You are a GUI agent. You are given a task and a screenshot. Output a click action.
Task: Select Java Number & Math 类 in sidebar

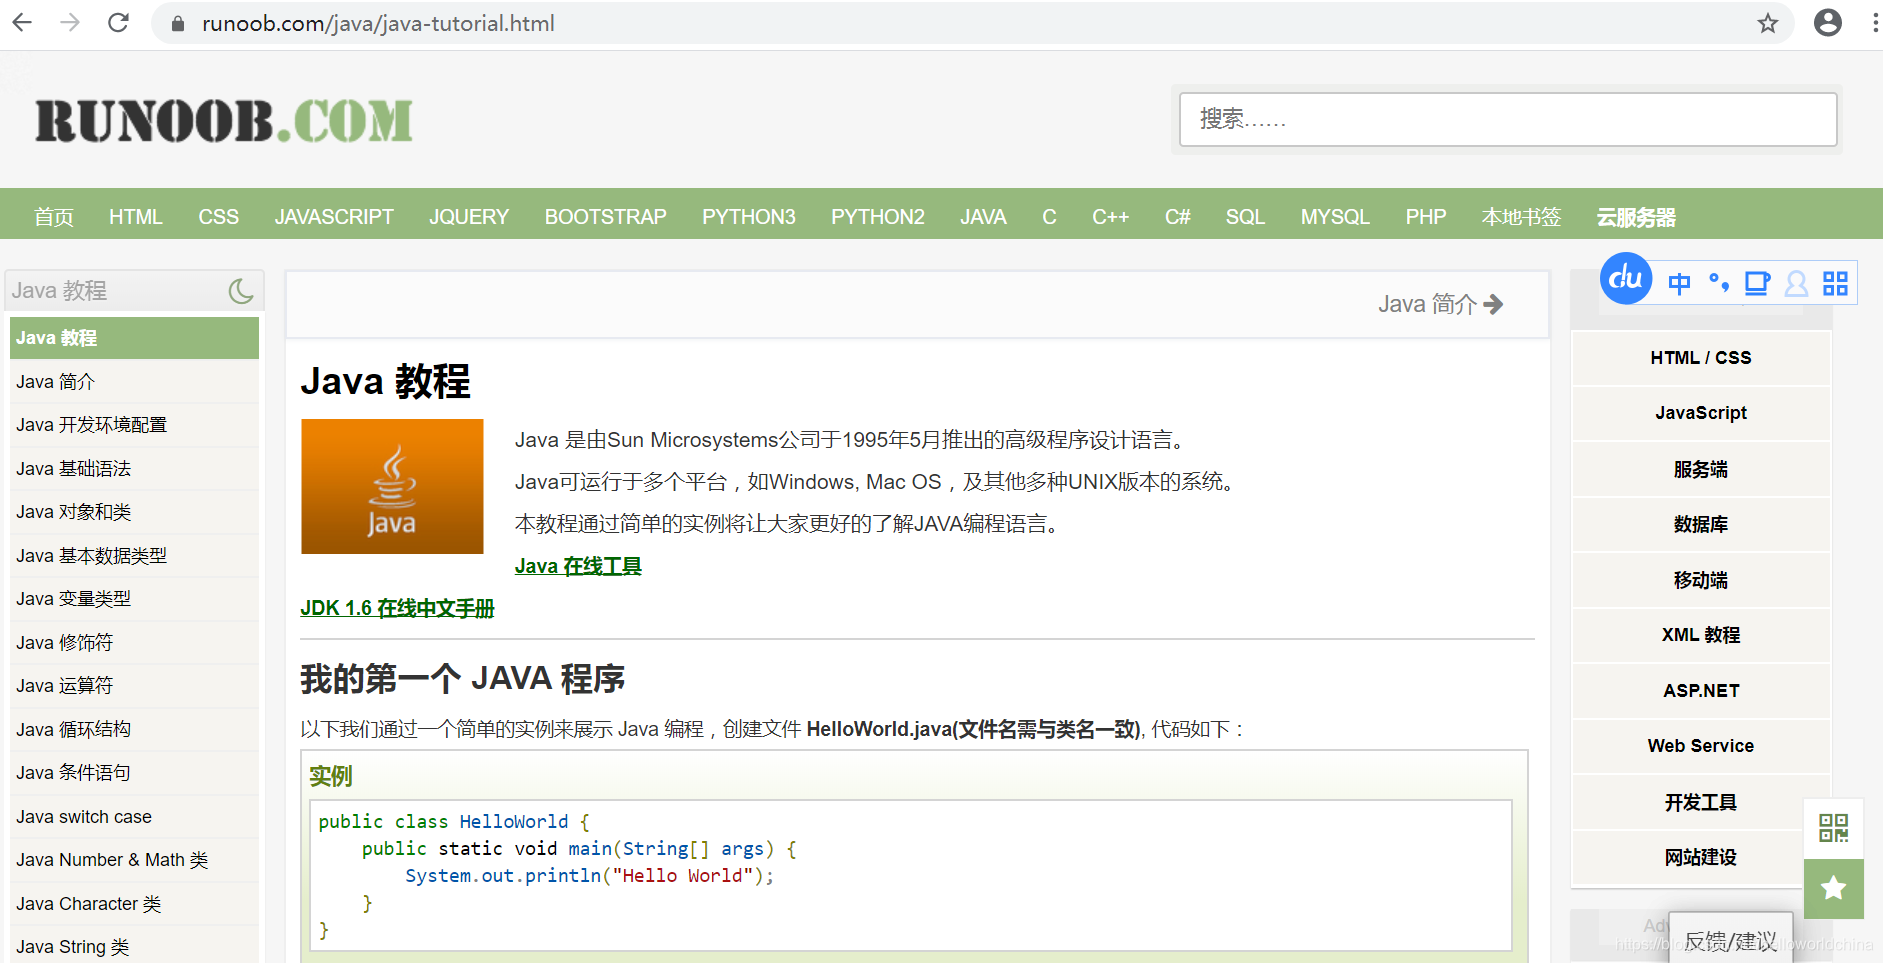[134, 860]
